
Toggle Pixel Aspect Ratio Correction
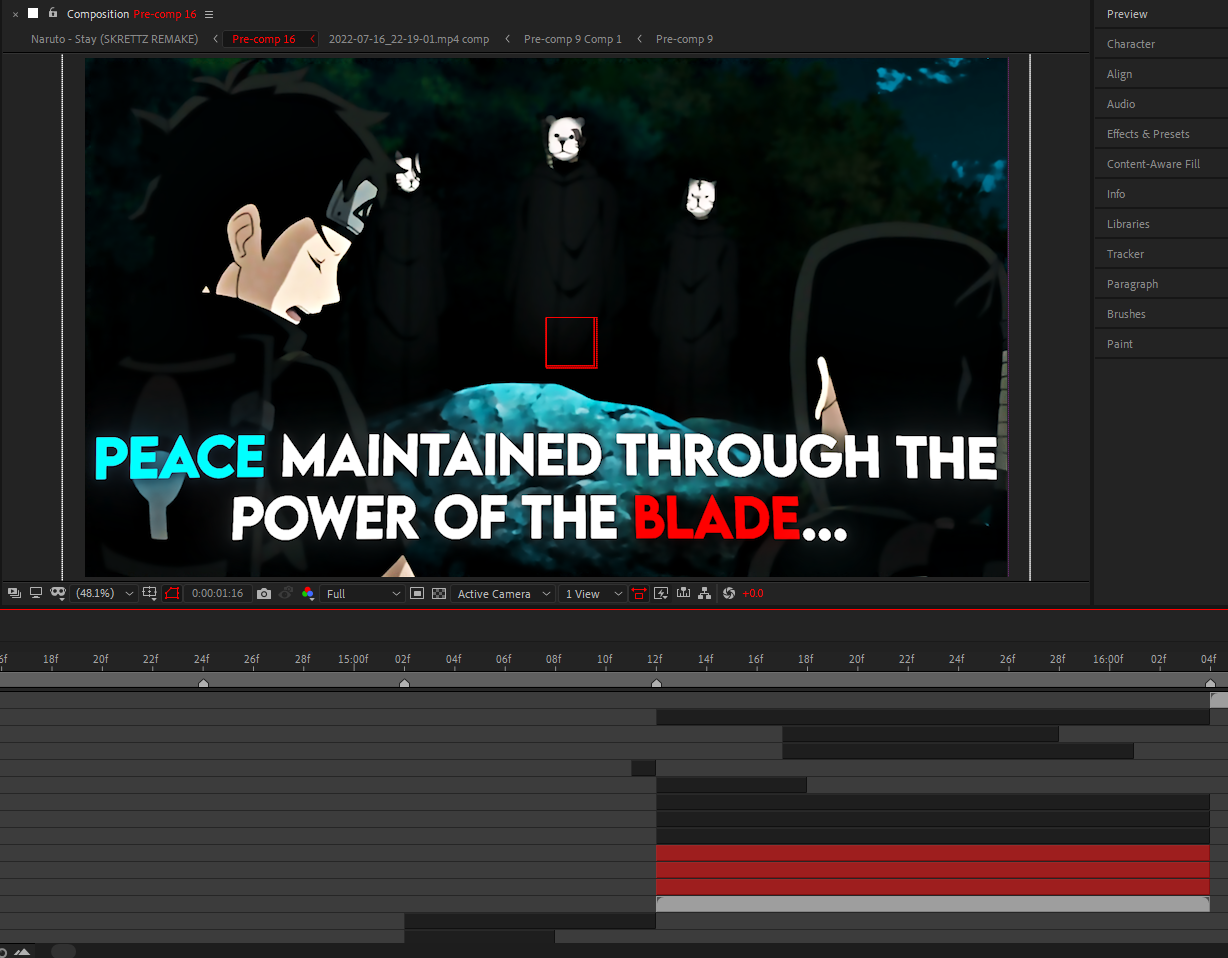click(639, 593)
